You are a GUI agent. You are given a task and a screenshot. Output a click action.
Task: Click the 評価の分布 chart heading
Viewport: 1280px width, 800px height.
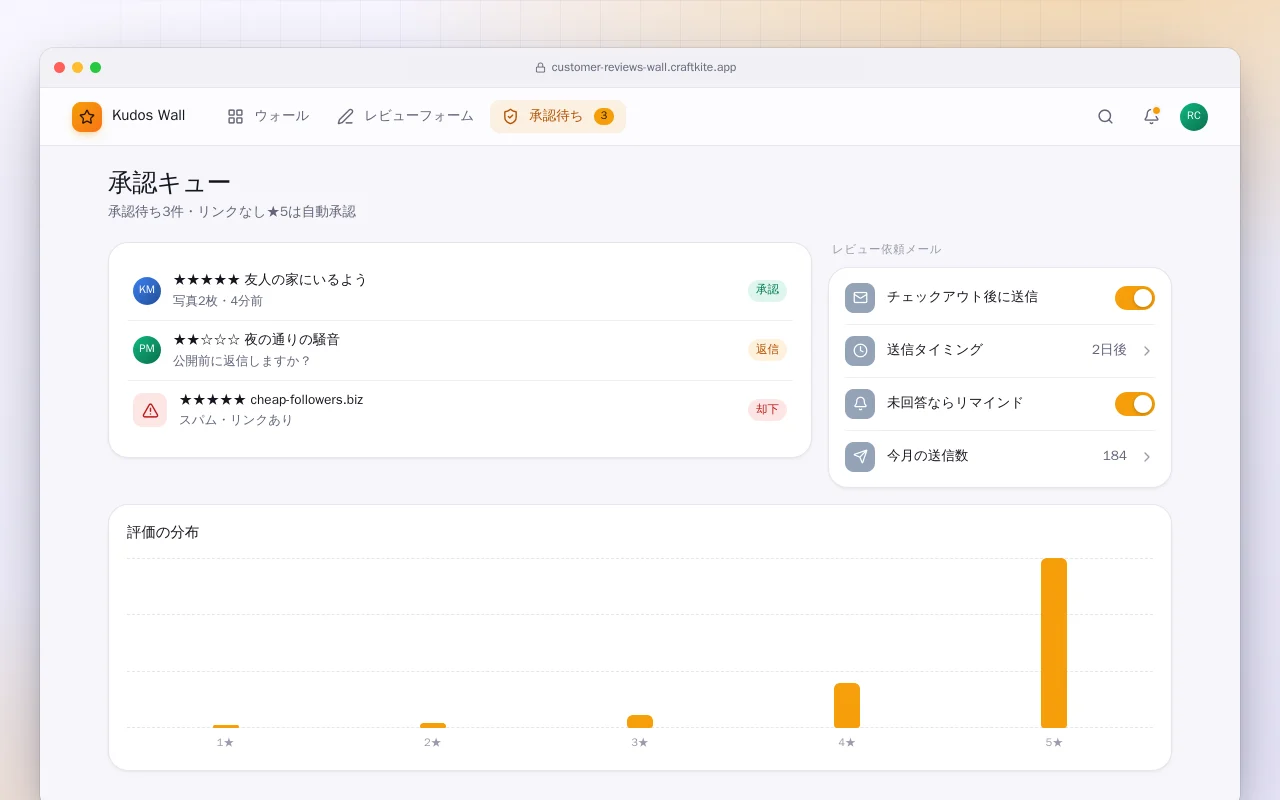(x=163, y=532)
